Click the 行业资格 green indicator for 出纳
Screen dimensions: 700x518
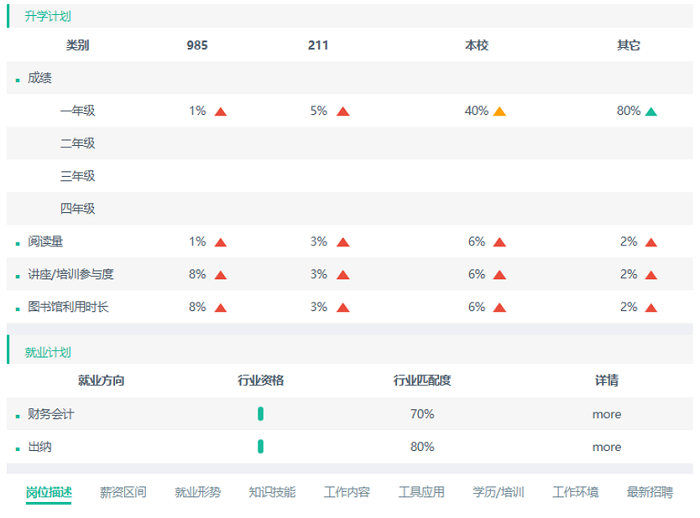(x=260, y=447)
